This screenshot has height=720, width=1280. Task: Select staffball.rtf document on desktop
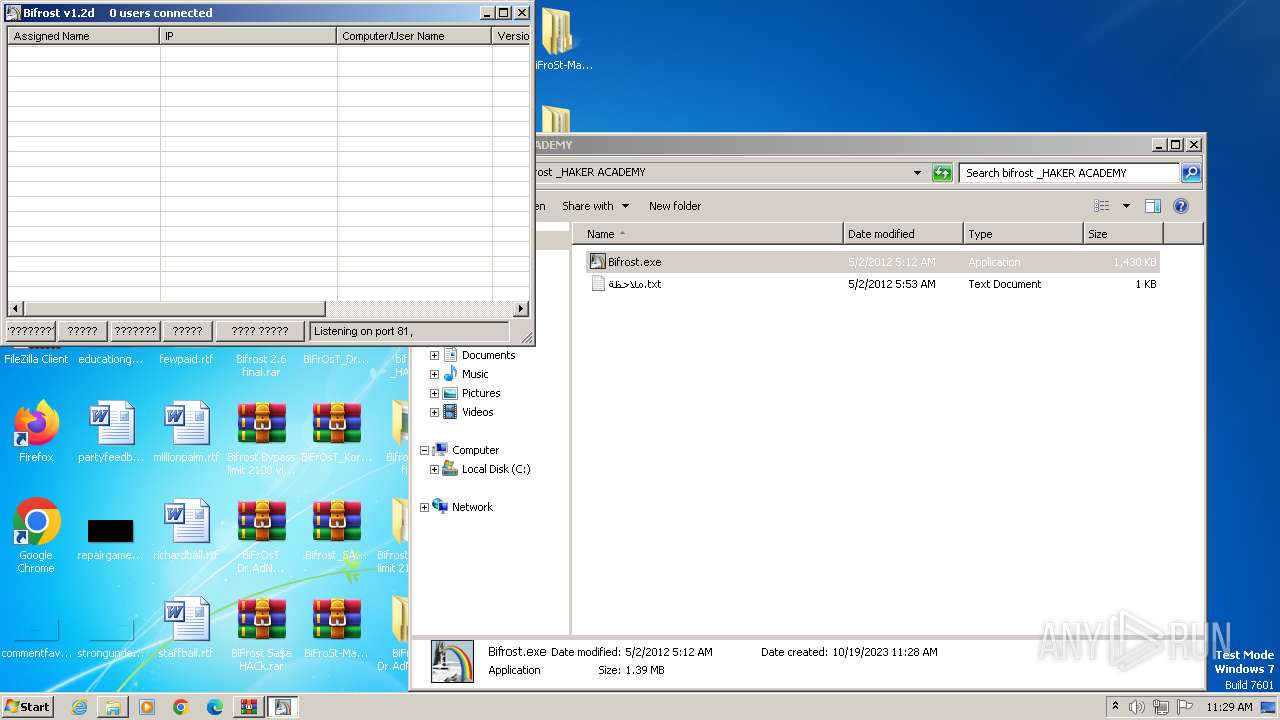point(186,628)
